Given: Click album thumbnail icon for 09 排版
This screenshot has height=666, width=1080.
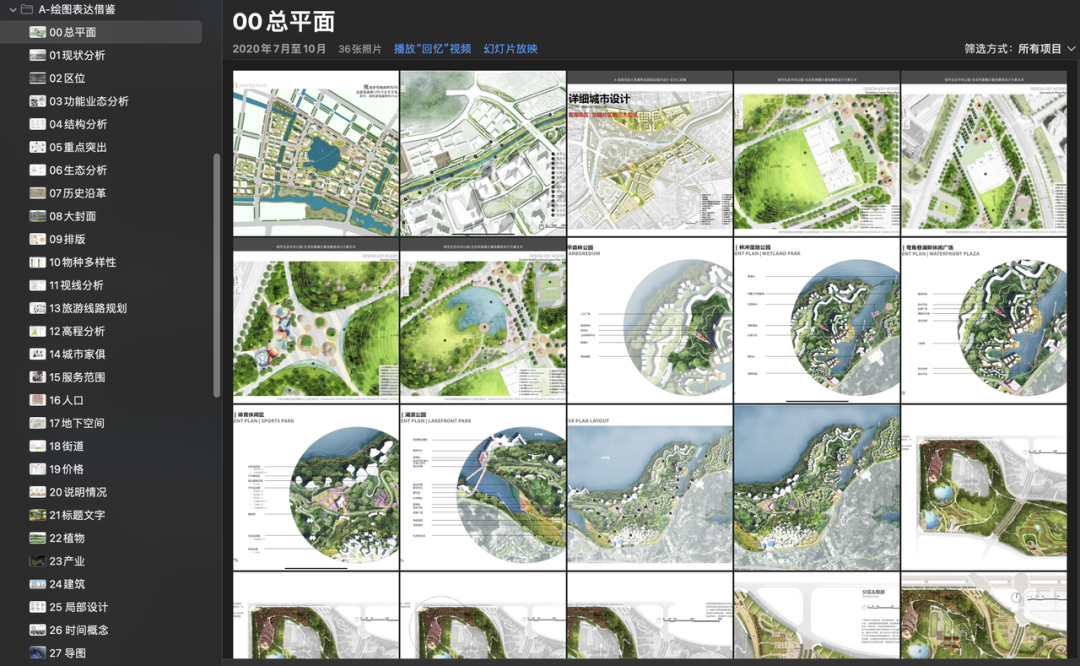Looking at the screenshot, I should click(x=37, y=239).
